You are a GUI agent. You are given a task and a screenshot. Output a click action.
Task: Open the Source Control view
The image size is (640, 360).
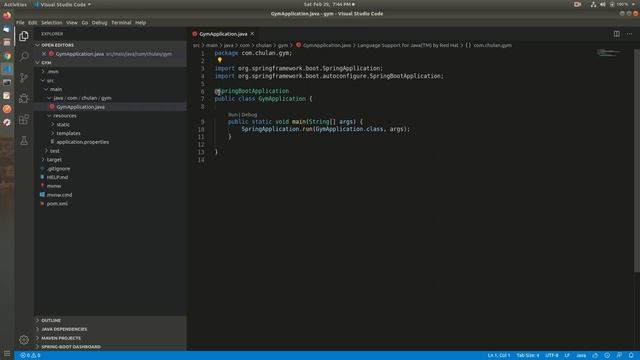(x=24, y=78)
